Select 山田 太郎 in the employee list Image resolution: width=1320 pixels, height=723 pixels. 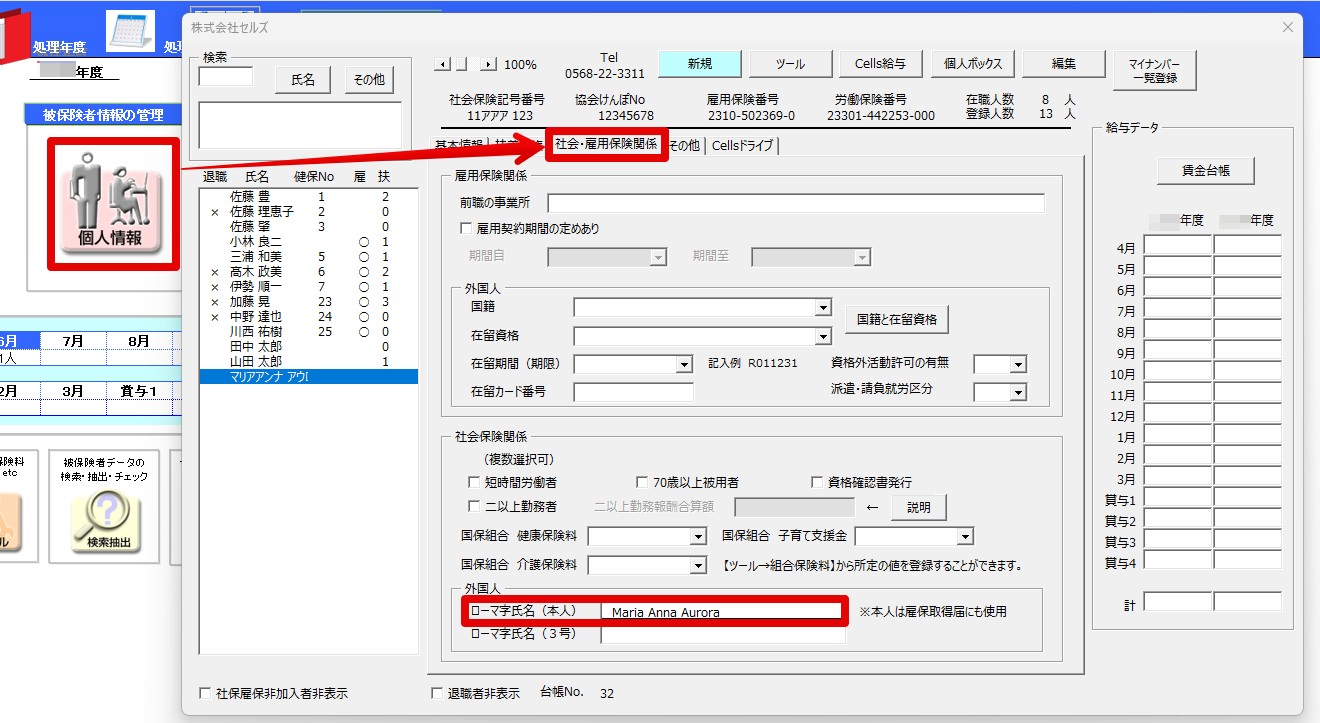click(308, 362)
